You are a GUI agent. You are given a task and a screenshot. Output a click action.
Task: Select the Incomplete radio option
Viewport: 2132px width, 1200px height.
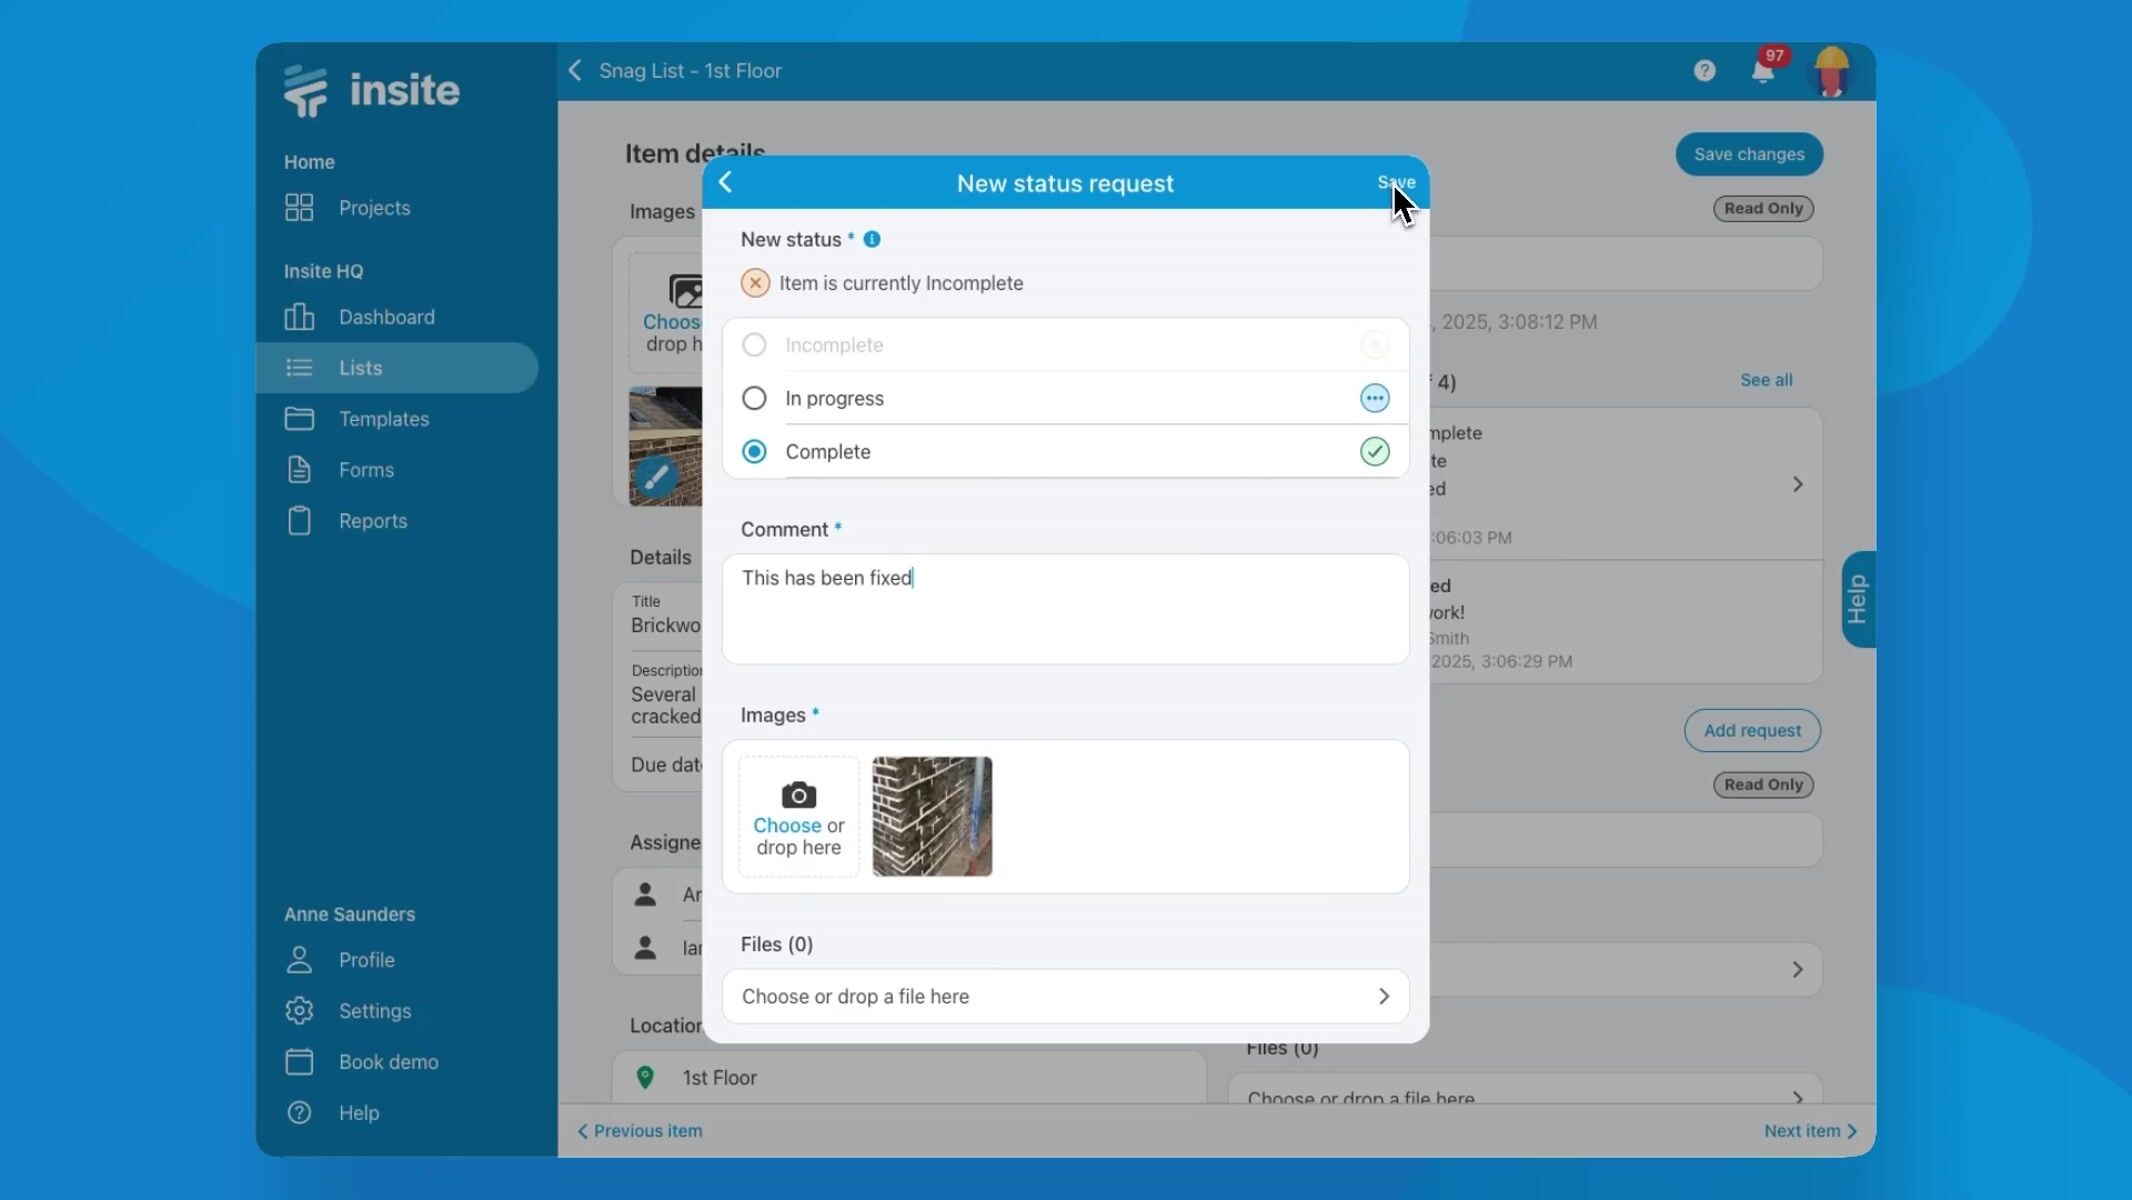(754, 345)
